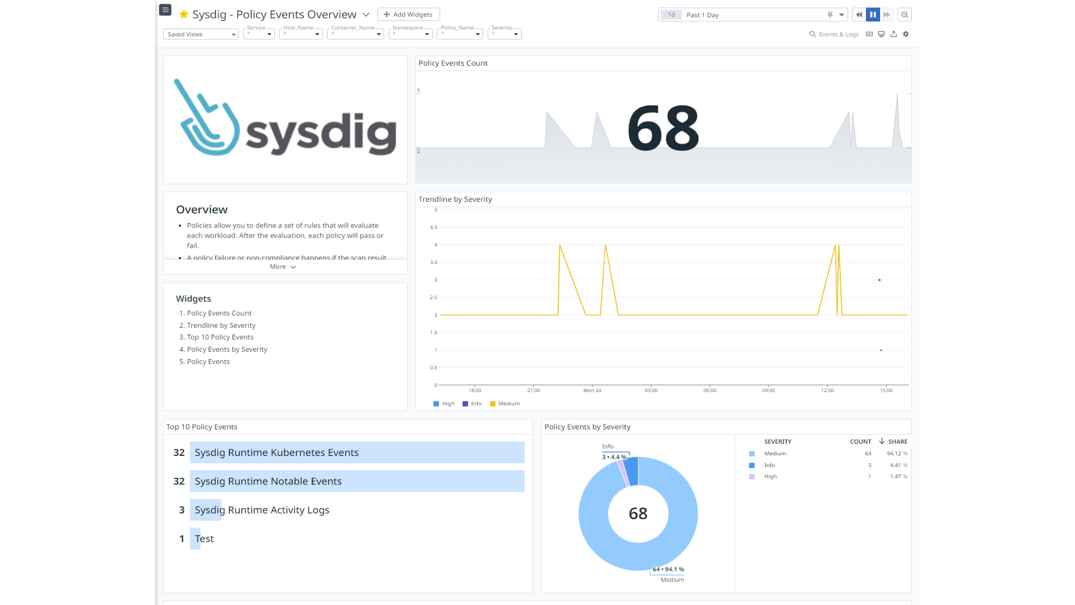Step the time range forward
The image size is (1075, 605).
[x=885, y=13]
